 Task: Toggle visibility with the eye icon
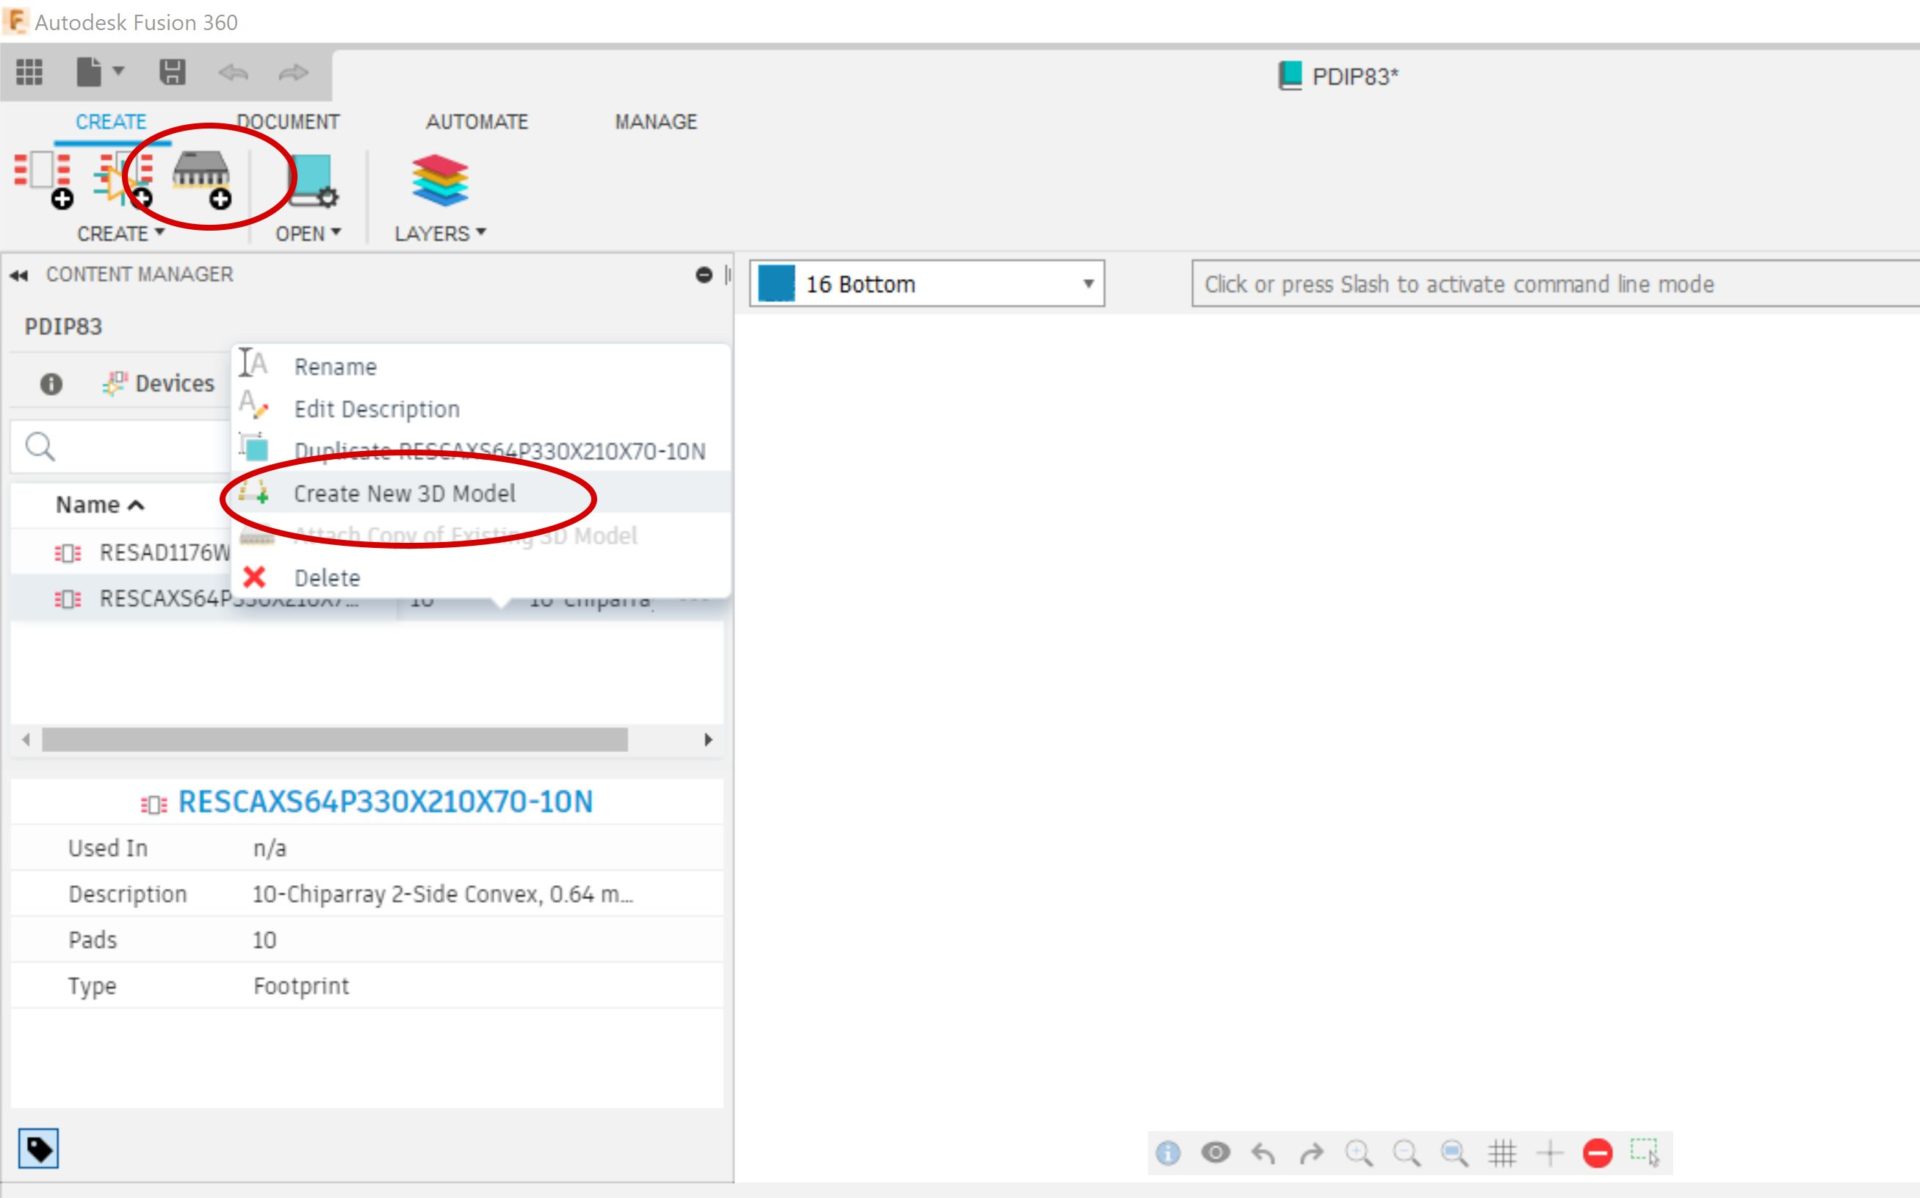point(1215,1153)
